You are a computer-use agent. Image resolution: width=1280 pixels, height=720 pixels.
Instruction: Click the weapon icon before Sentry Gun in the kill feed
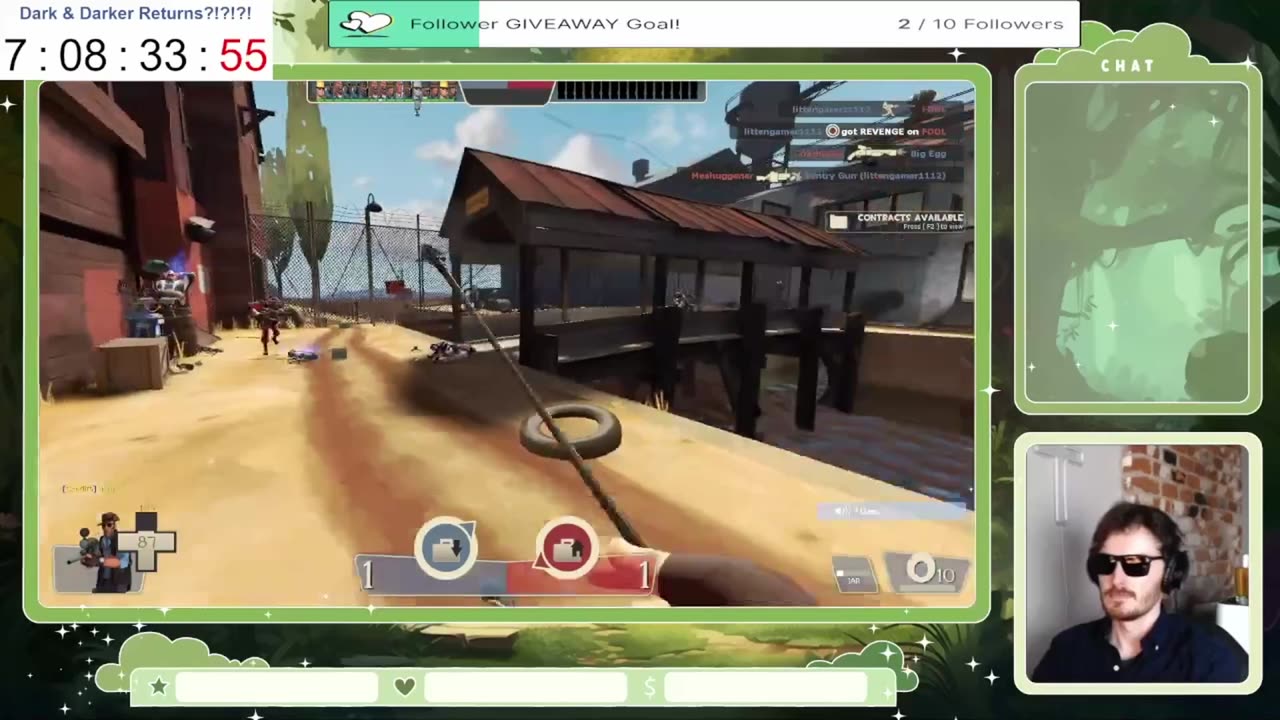(x=778, y=175)
